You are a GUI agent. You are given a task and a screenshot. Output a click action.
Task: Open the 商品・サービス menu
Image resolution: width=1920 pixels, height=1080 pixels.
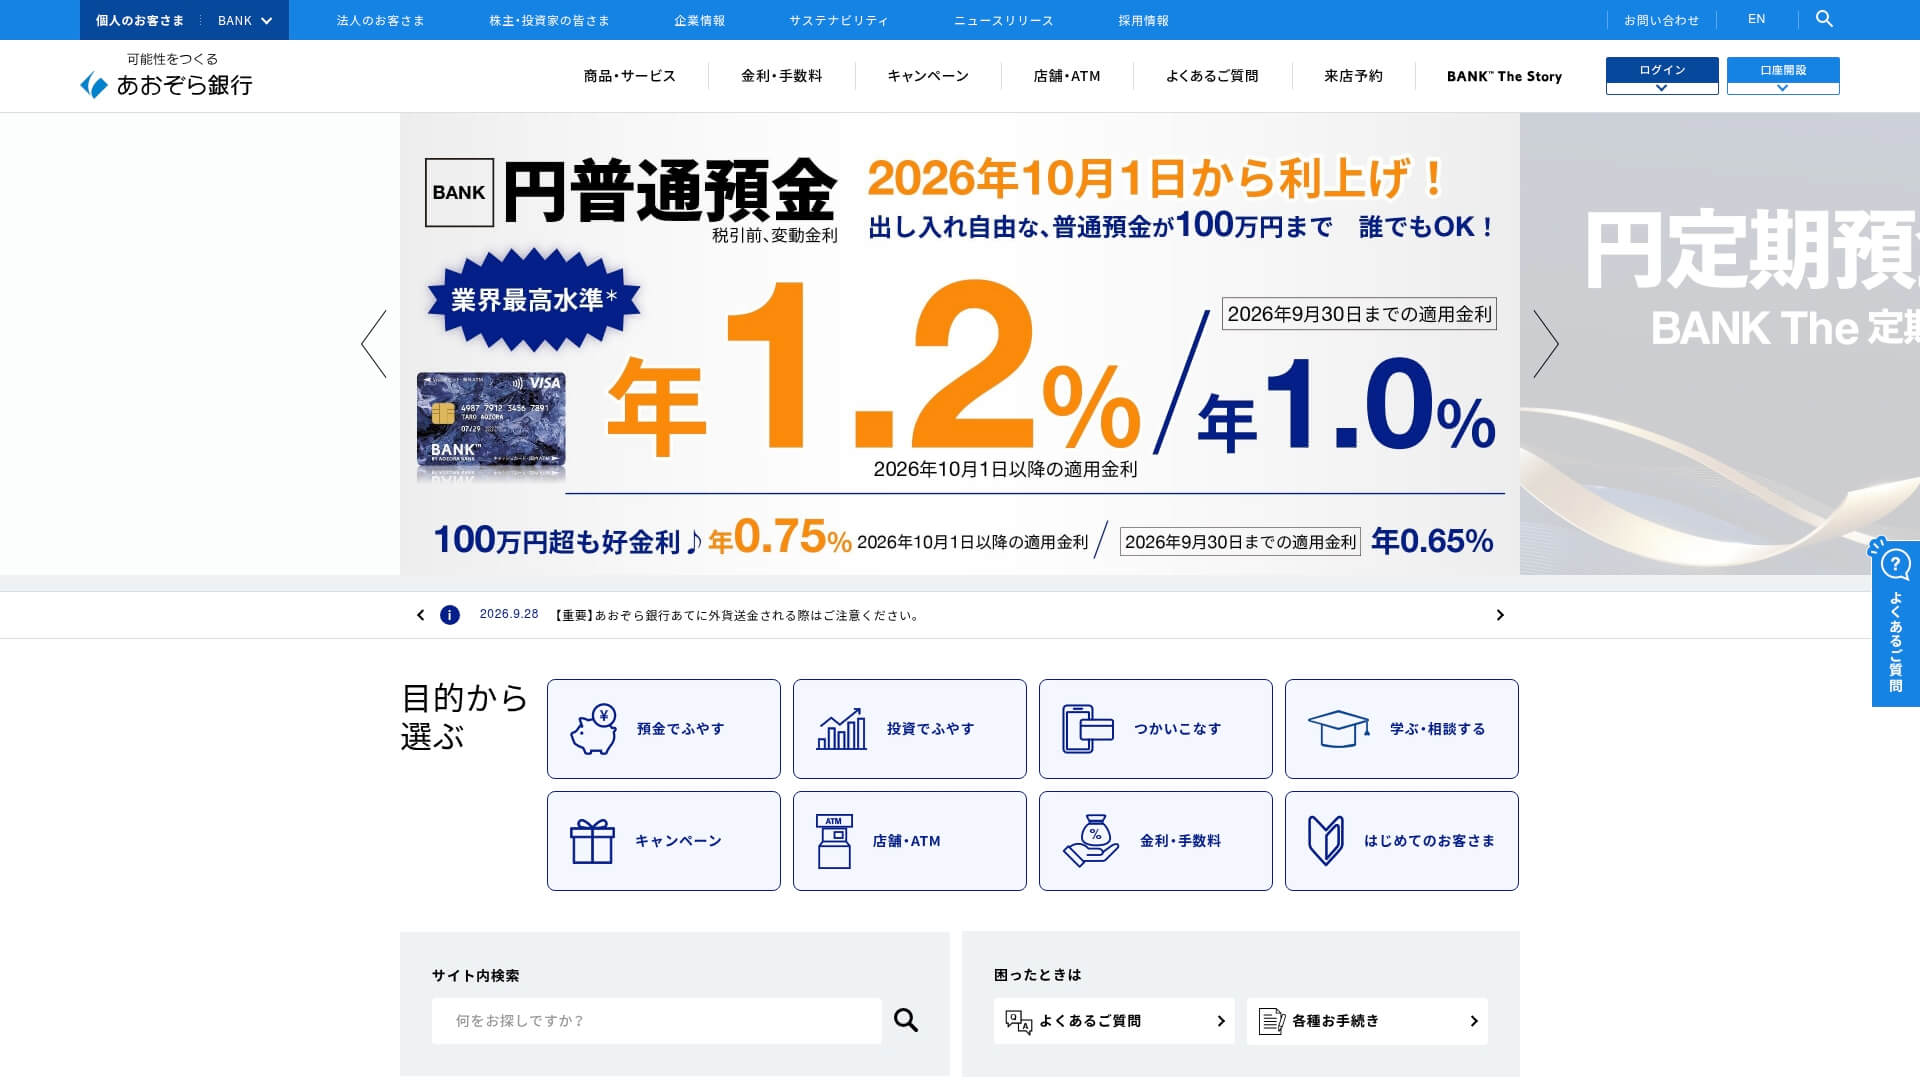(630, 76)
